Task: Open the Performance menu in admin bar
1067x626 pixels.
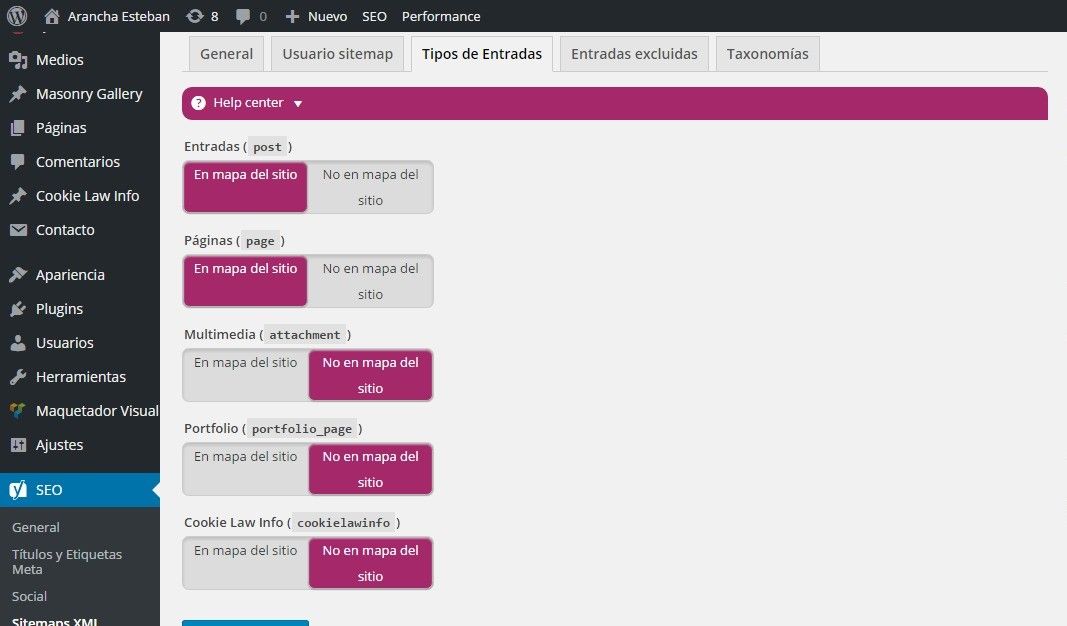Action: pos(441,16)
